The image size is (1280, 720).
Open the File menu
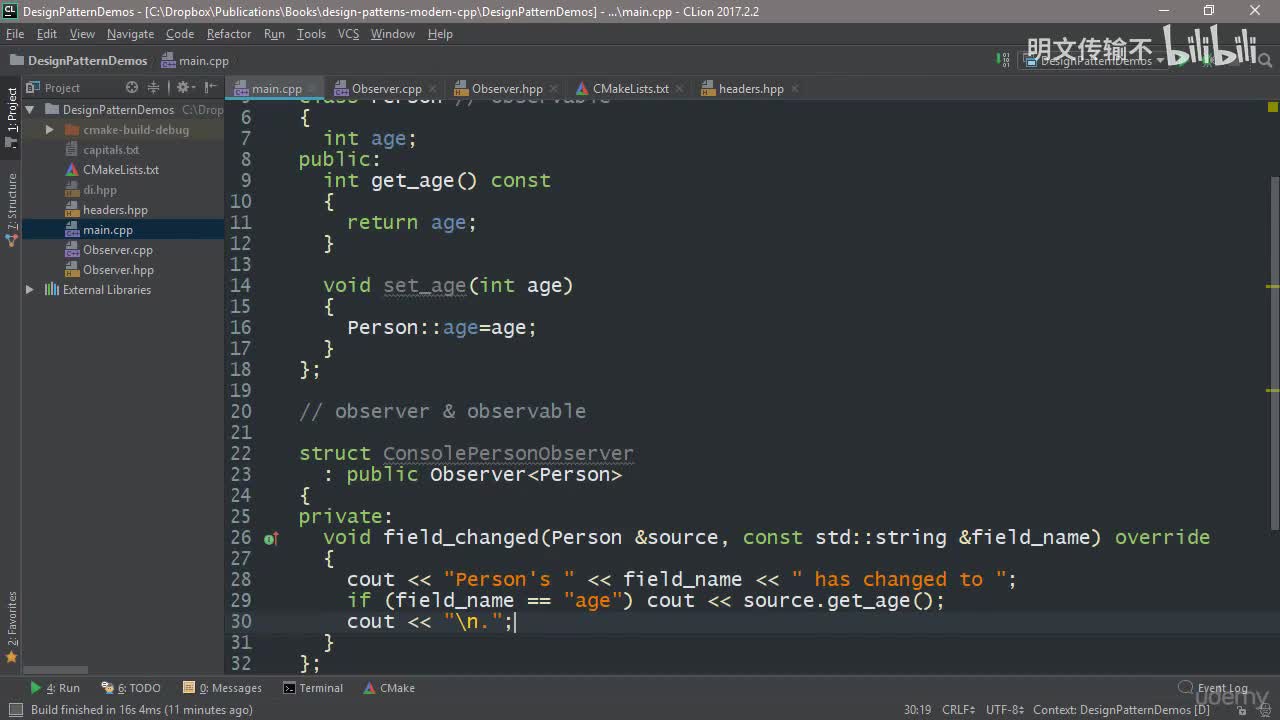click(x=15, y=34)
